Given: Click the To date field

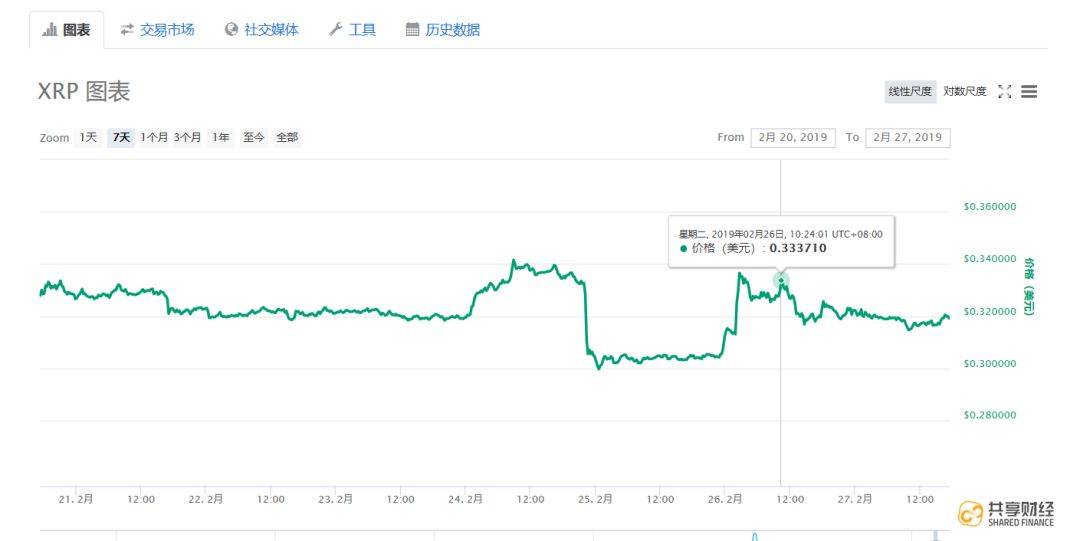Looking at the screenshot, I should pyautogui.click(x=907, y=138).
